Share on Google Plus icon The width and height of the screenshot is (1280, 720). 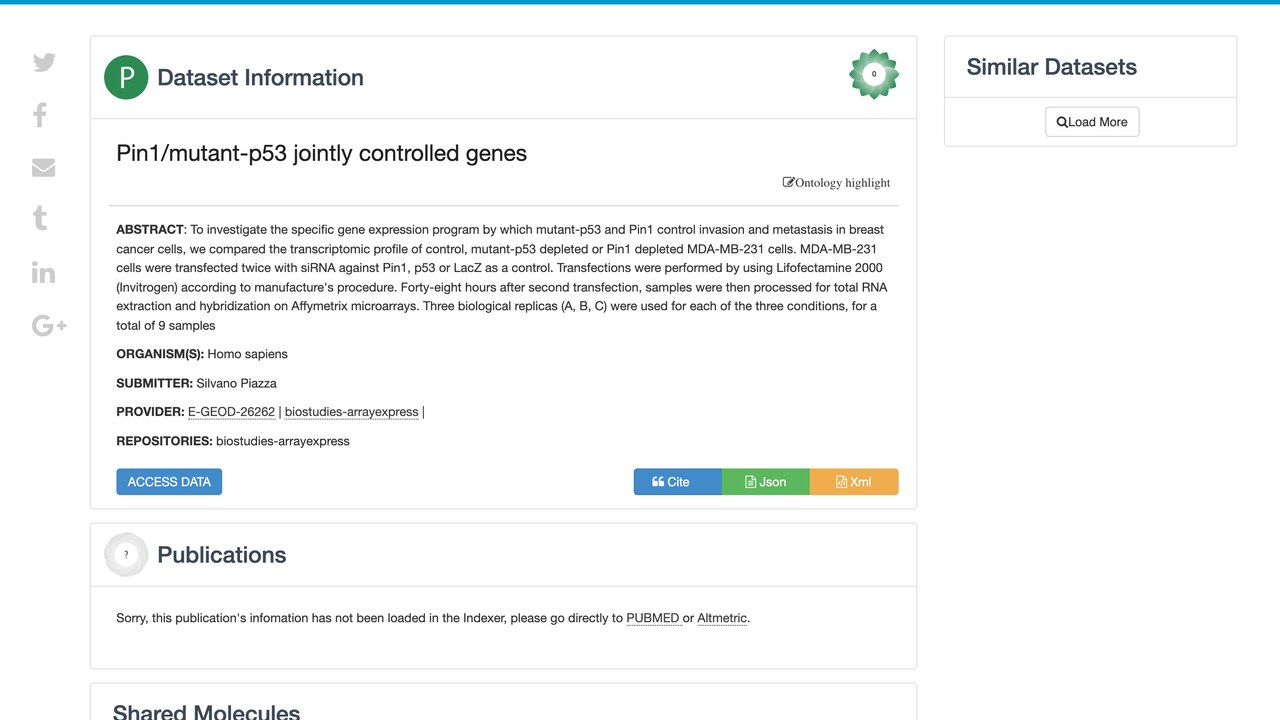click(49, 325)
